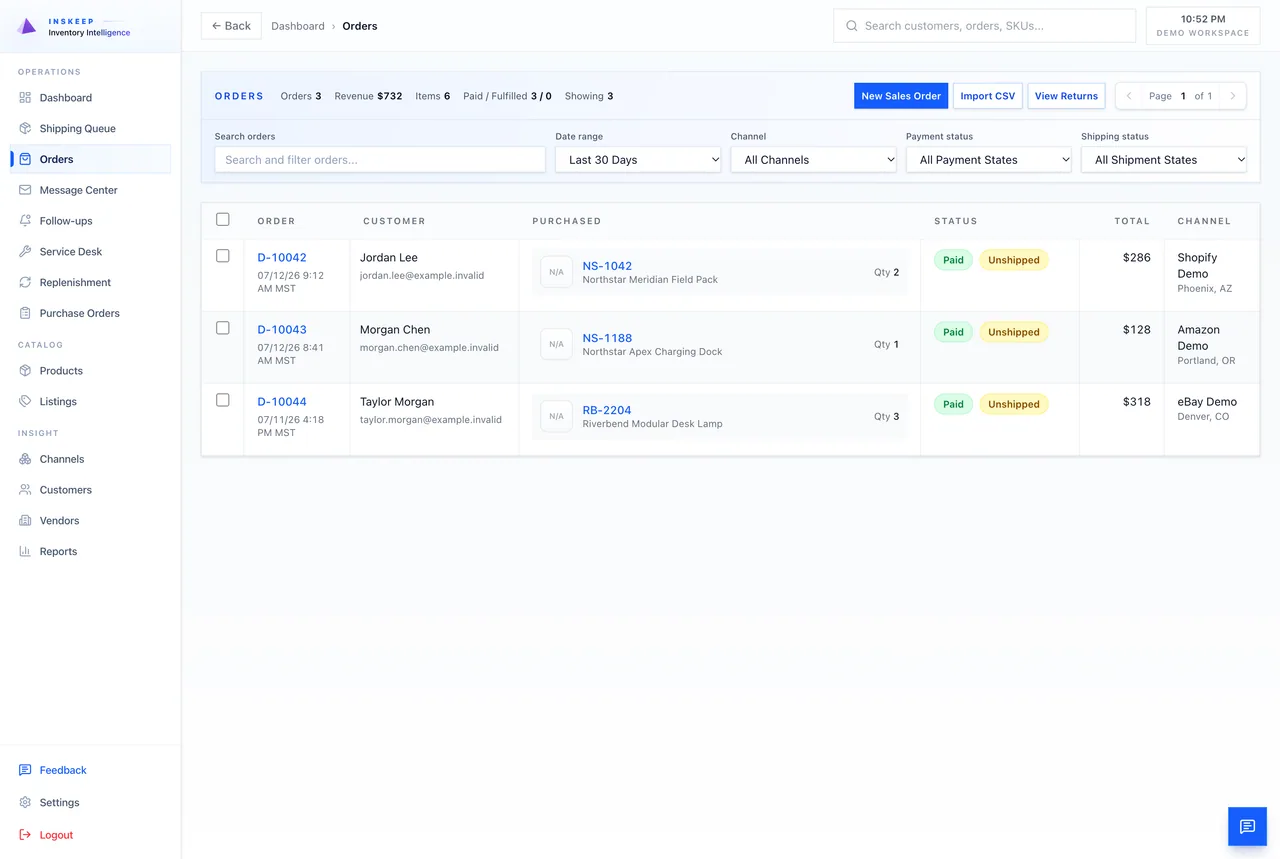Click the Logout arrow icon

pyautogui.click(x=25, y=835)
